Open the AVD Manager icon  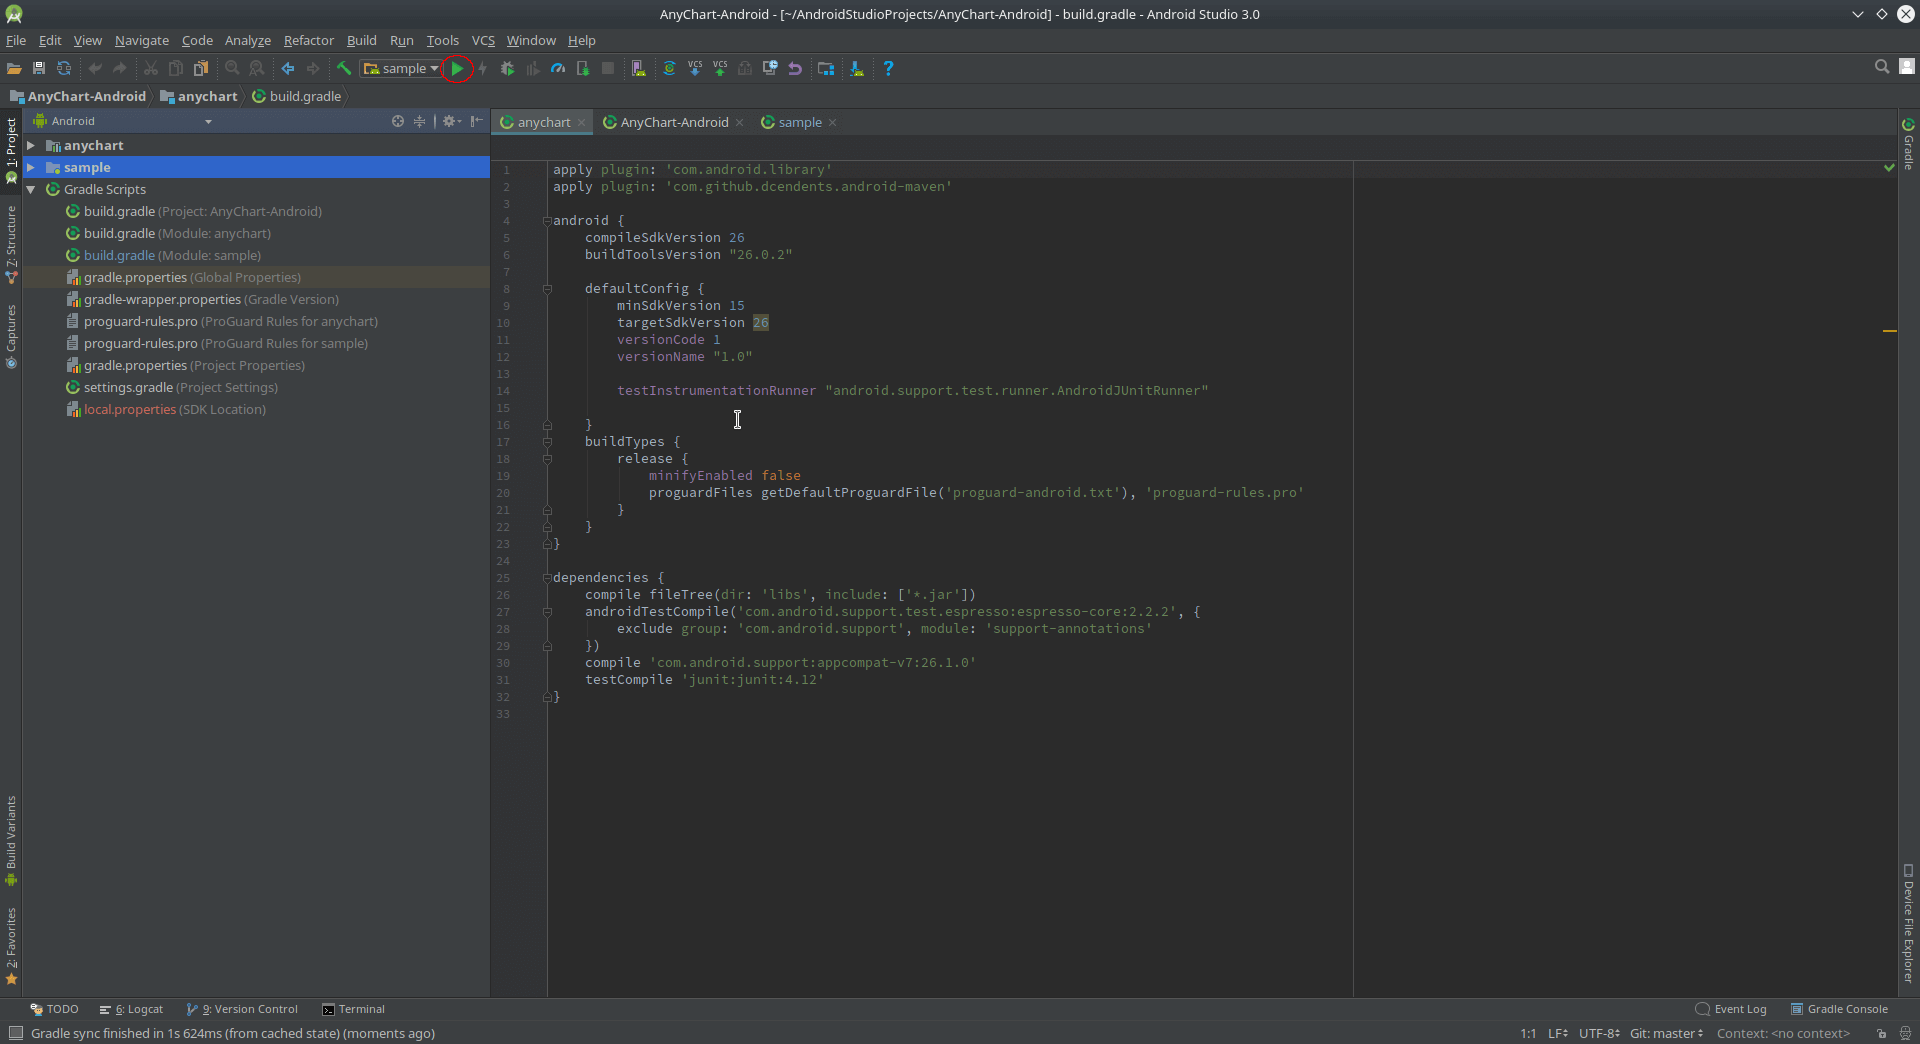[x=639, y=68]
